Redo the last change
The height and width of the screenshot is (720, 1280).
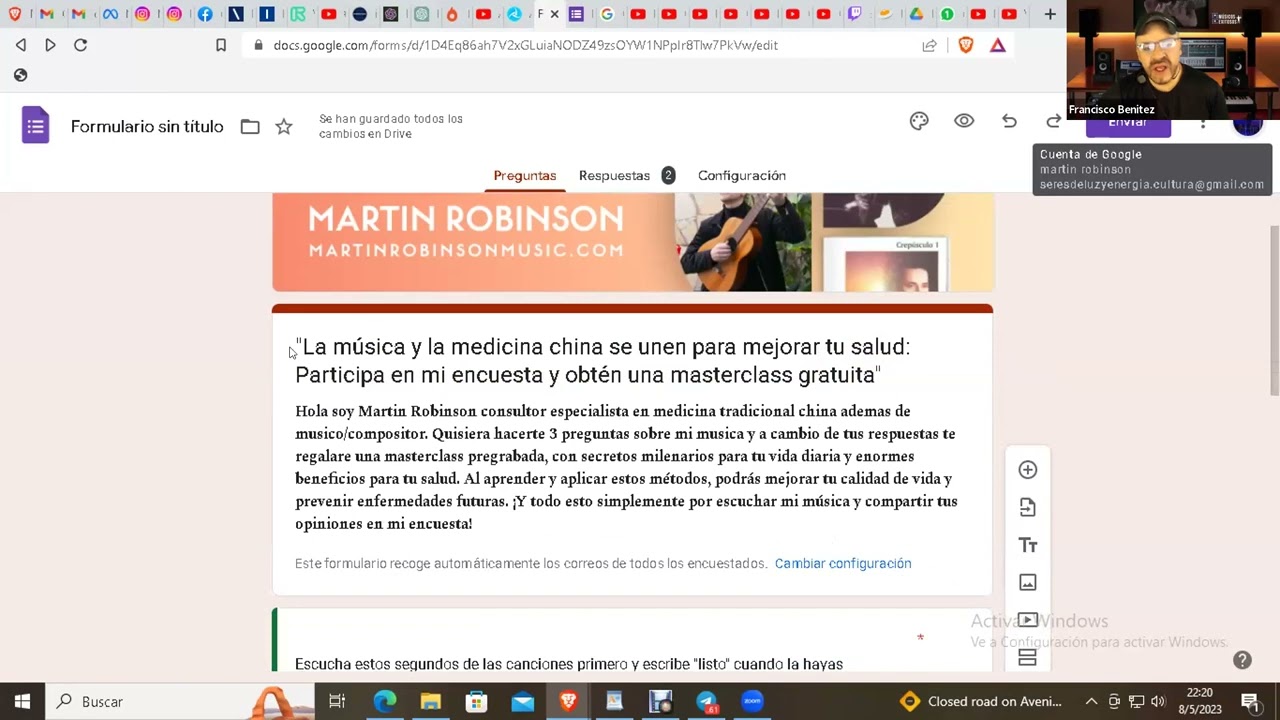tap(1054, 121)
